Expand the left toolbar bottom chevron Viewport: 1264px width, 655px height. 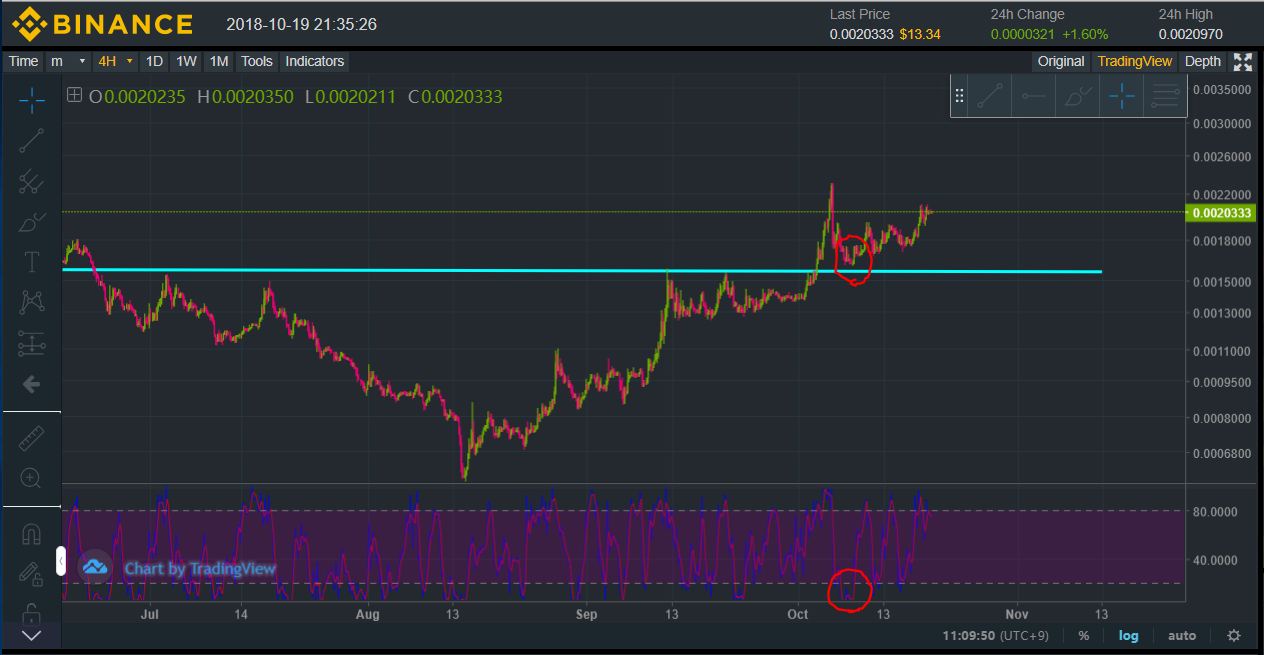tap(31, 635)
